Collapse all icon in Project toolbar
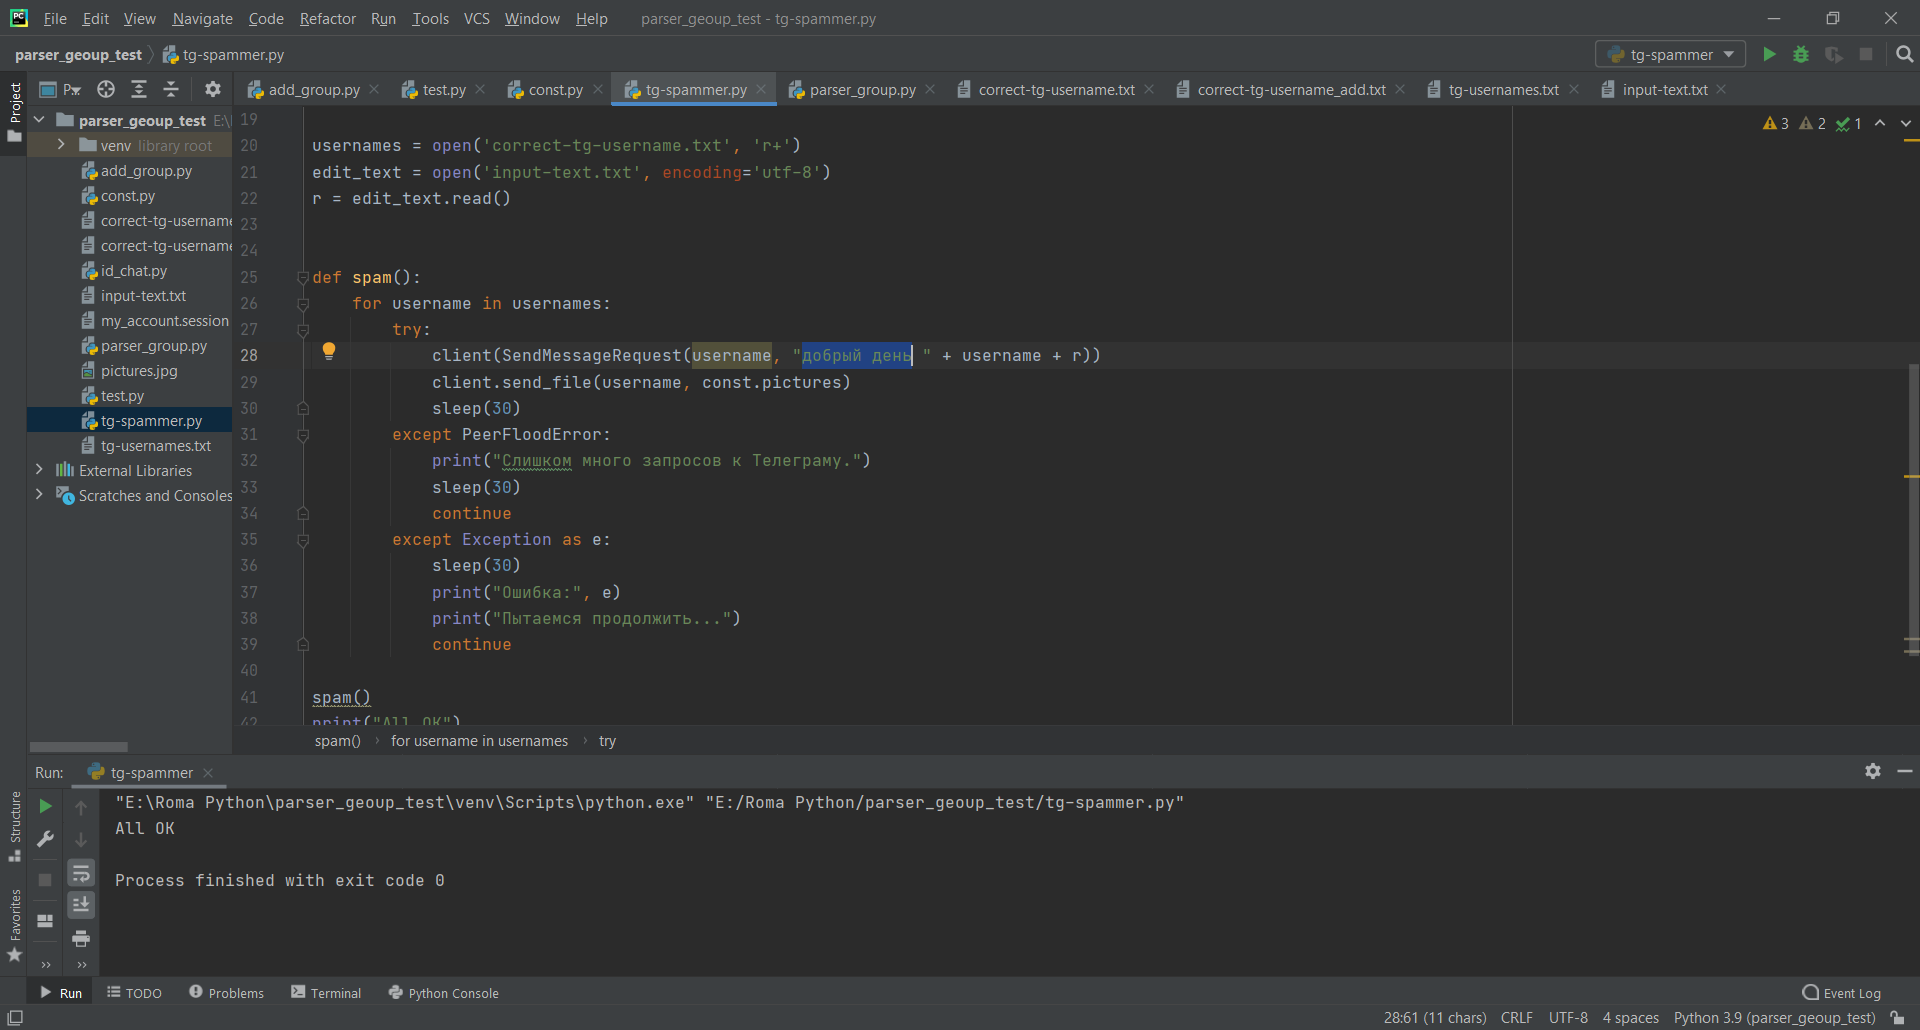Image resolution: width=1920 pixels, height=1030 pixels. [x=171, y=89]
